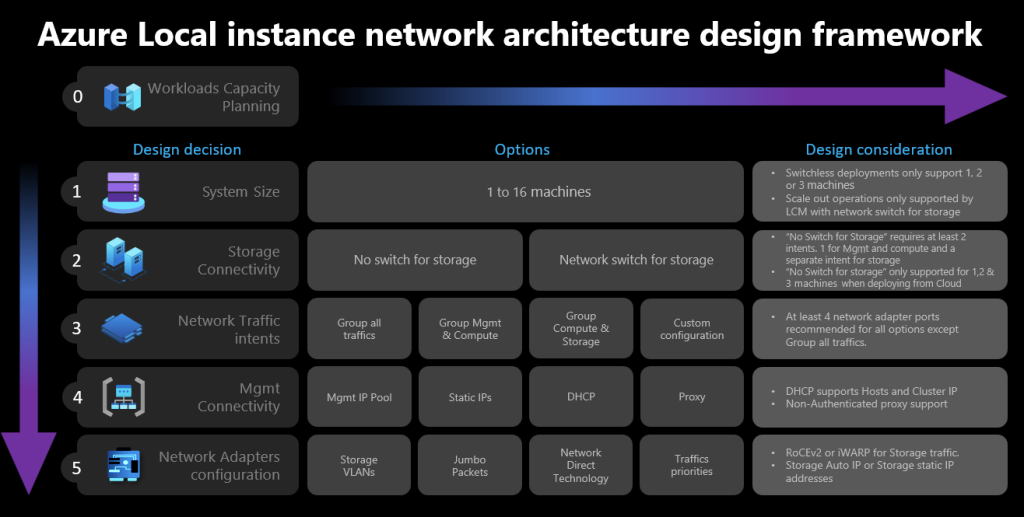The image size is (1024, 517).
Task: Select the Workloads Capacity Planning box
Action: pyautogui.click(x=188, y=97)
